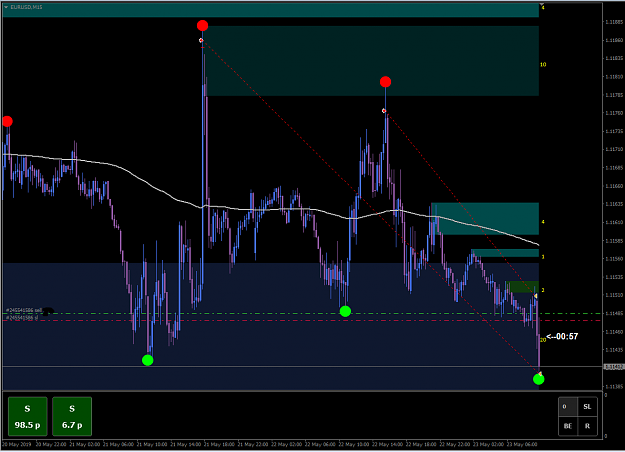Click the 21 May 02:00 time label
625x452 pixels.
click(x=85, y=444)
